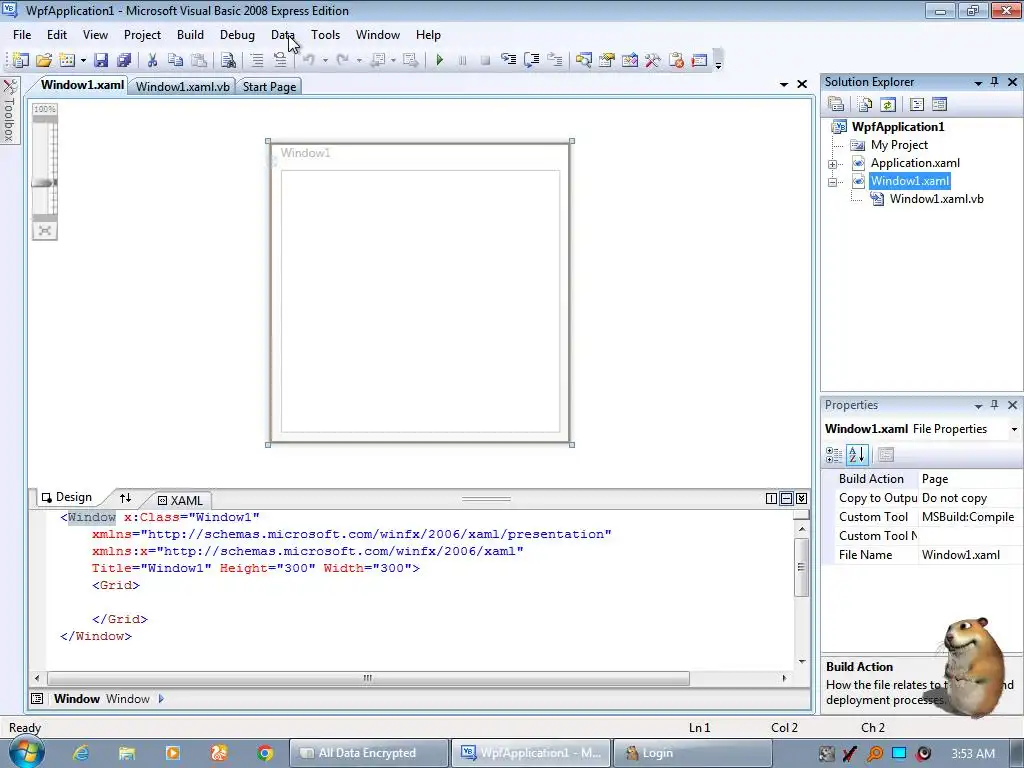Open the Tools menu
The image size is (1024, 768).
[x=325, y=35]
